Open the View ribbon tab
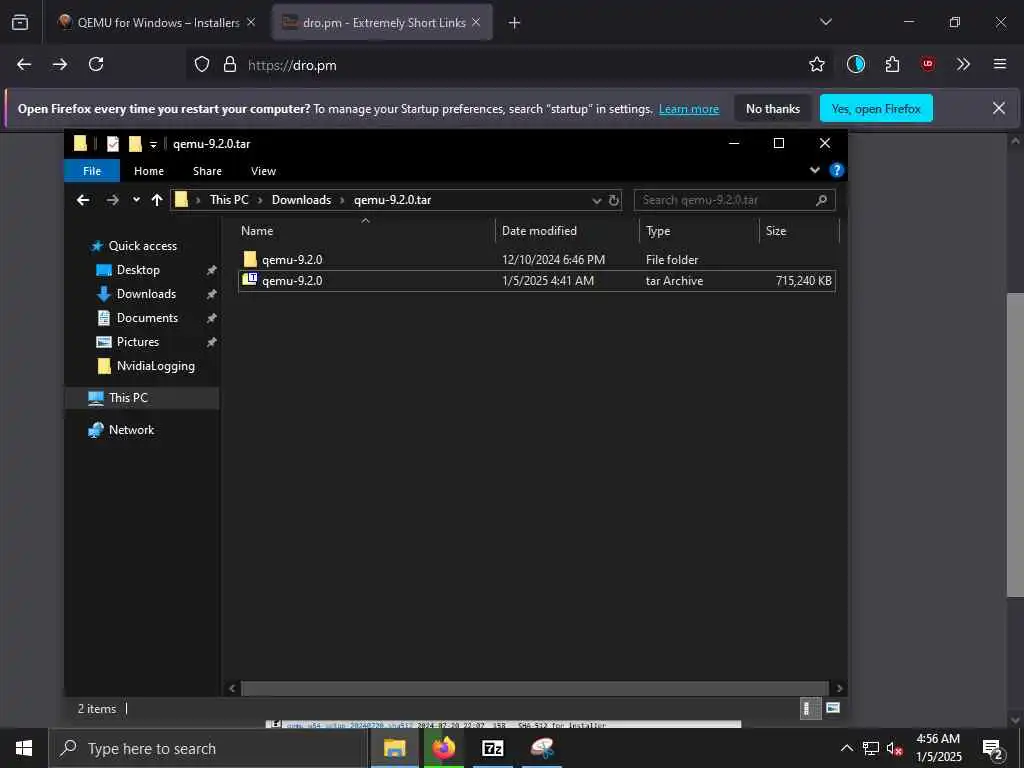The height and width of the screenshot is (768, 1024). click(x=263, y=171)
